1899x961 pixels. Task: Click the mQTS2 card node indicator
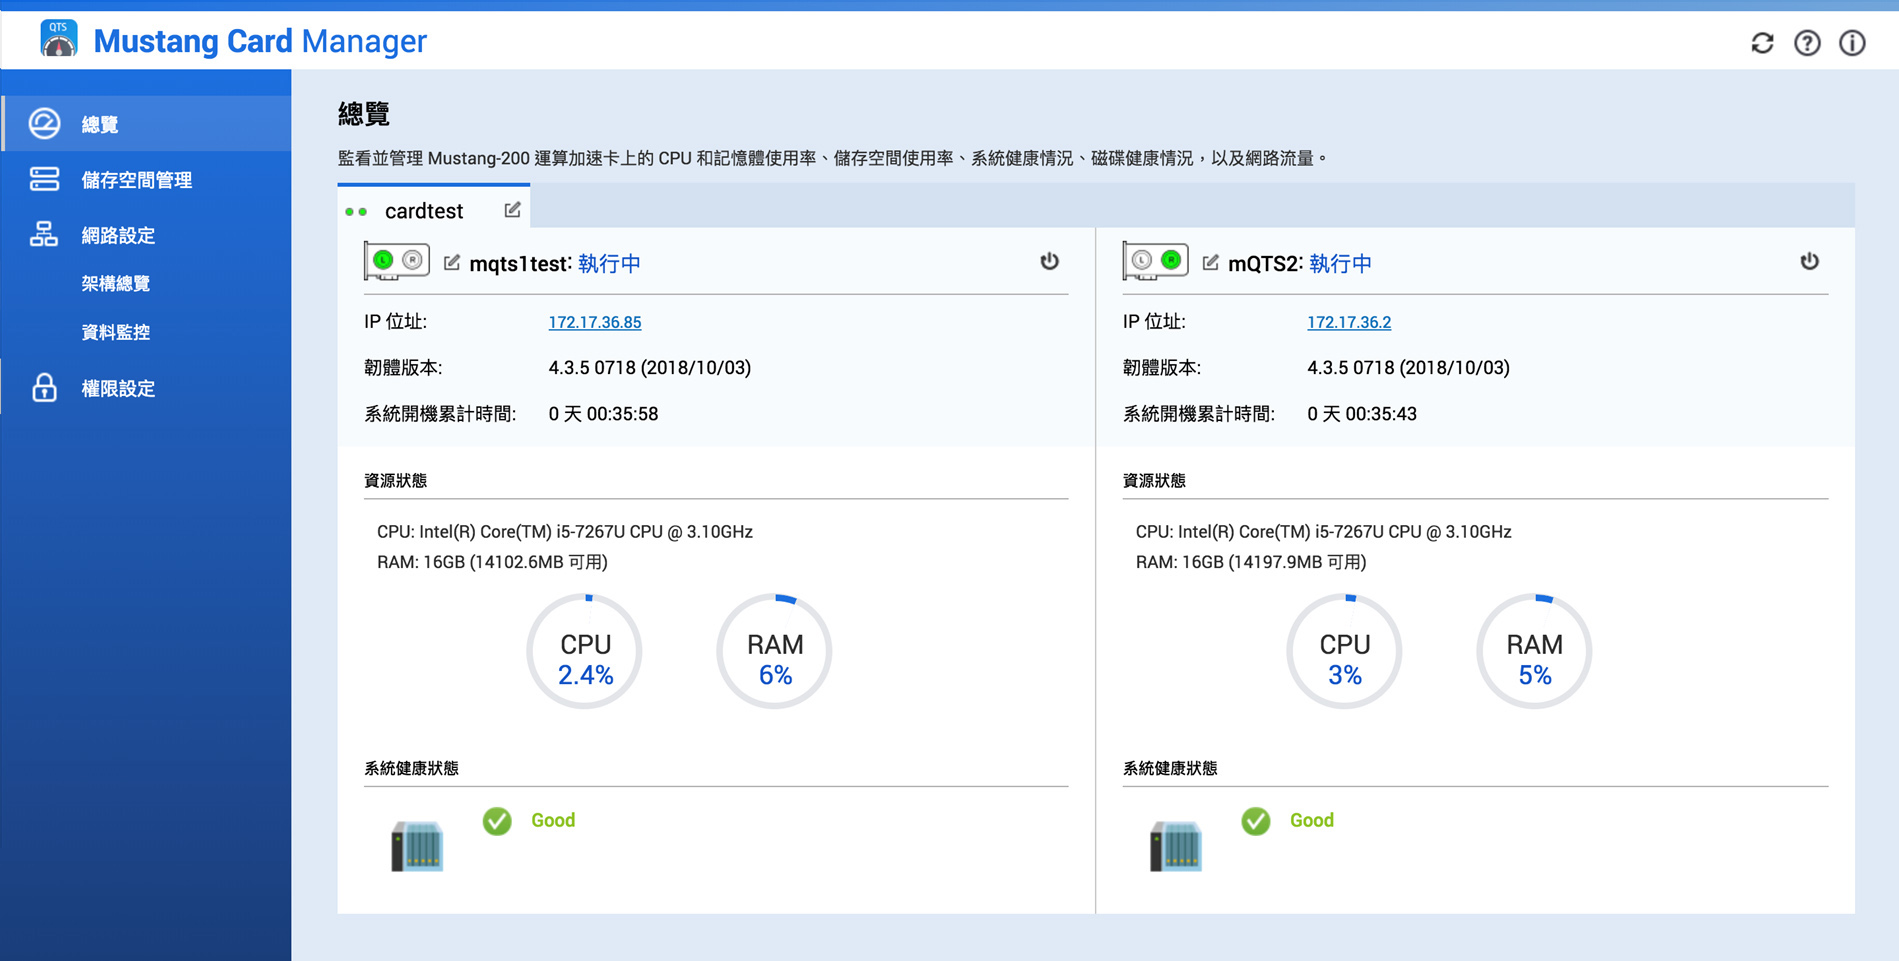pos(1155,261)
